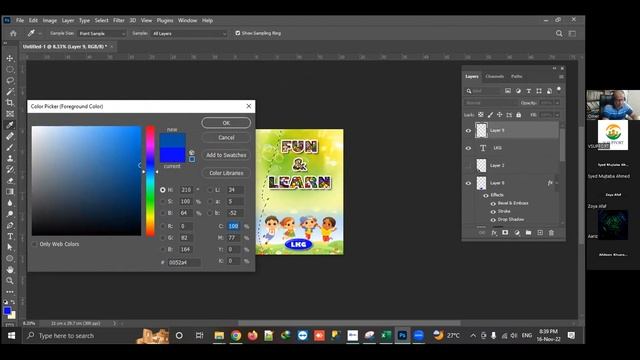Select the L lightness radio button
Screen dimensions: 640x360
[x=210, y=190]
